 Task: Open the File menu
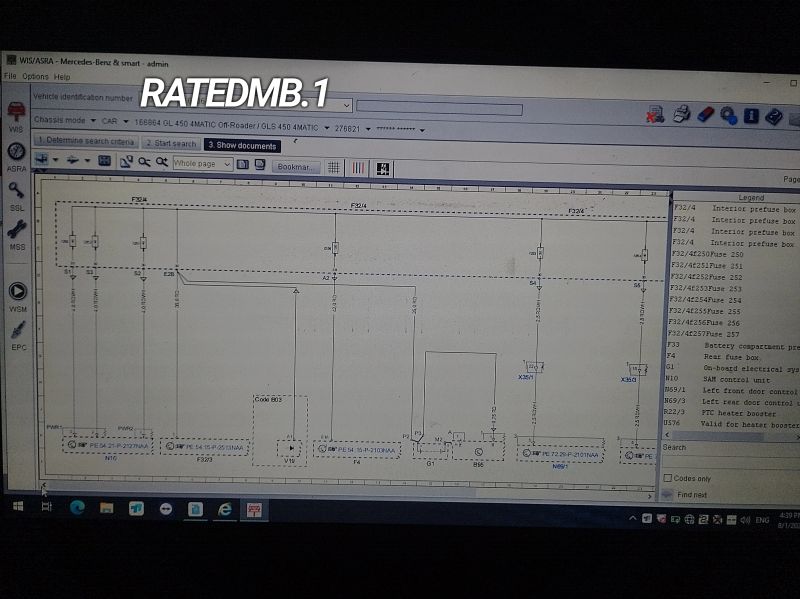point(10,76)
